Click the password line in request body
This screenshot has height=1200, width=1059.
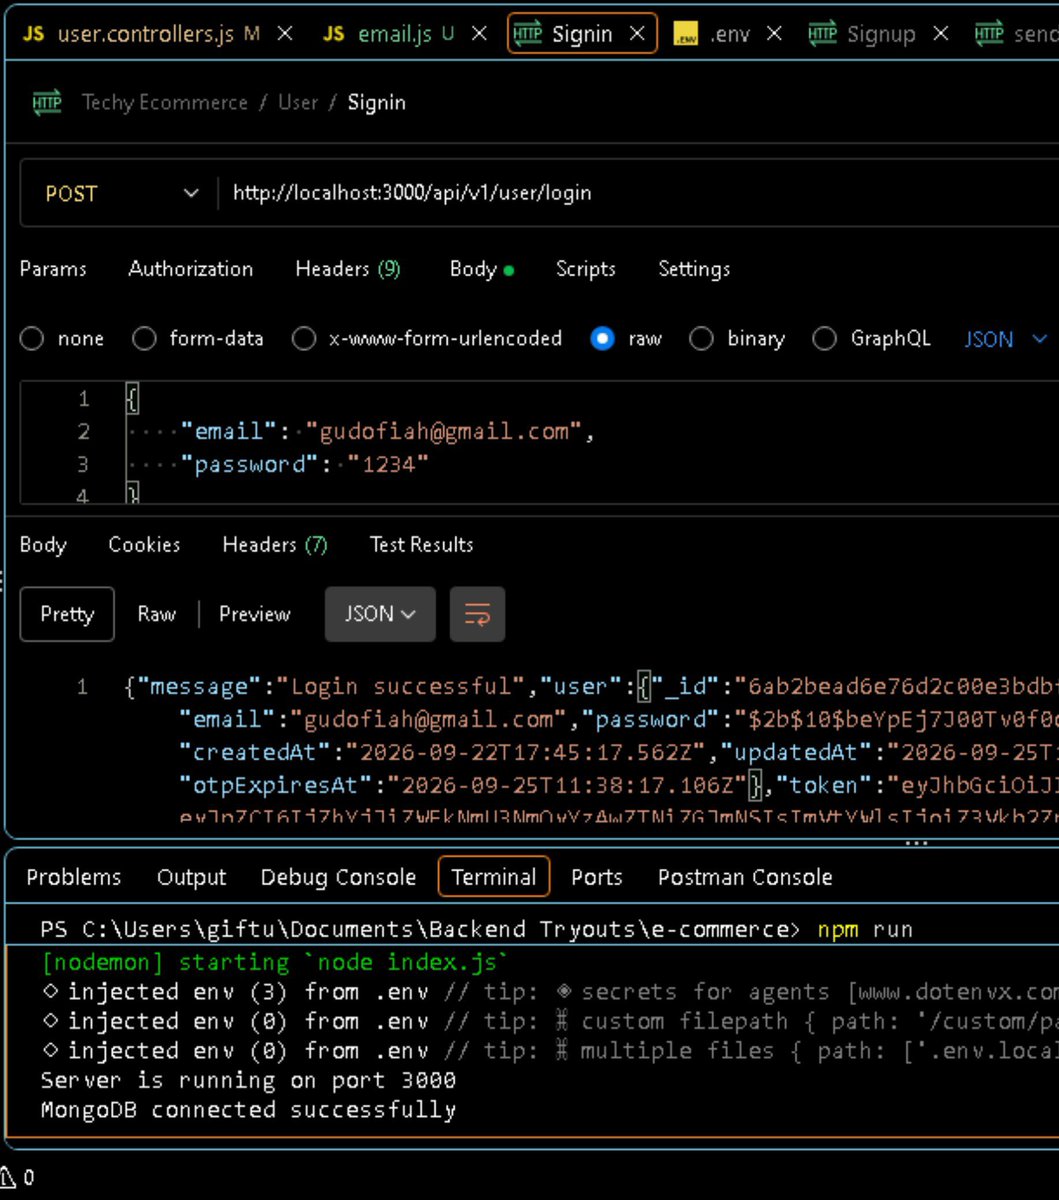[304, 464]
